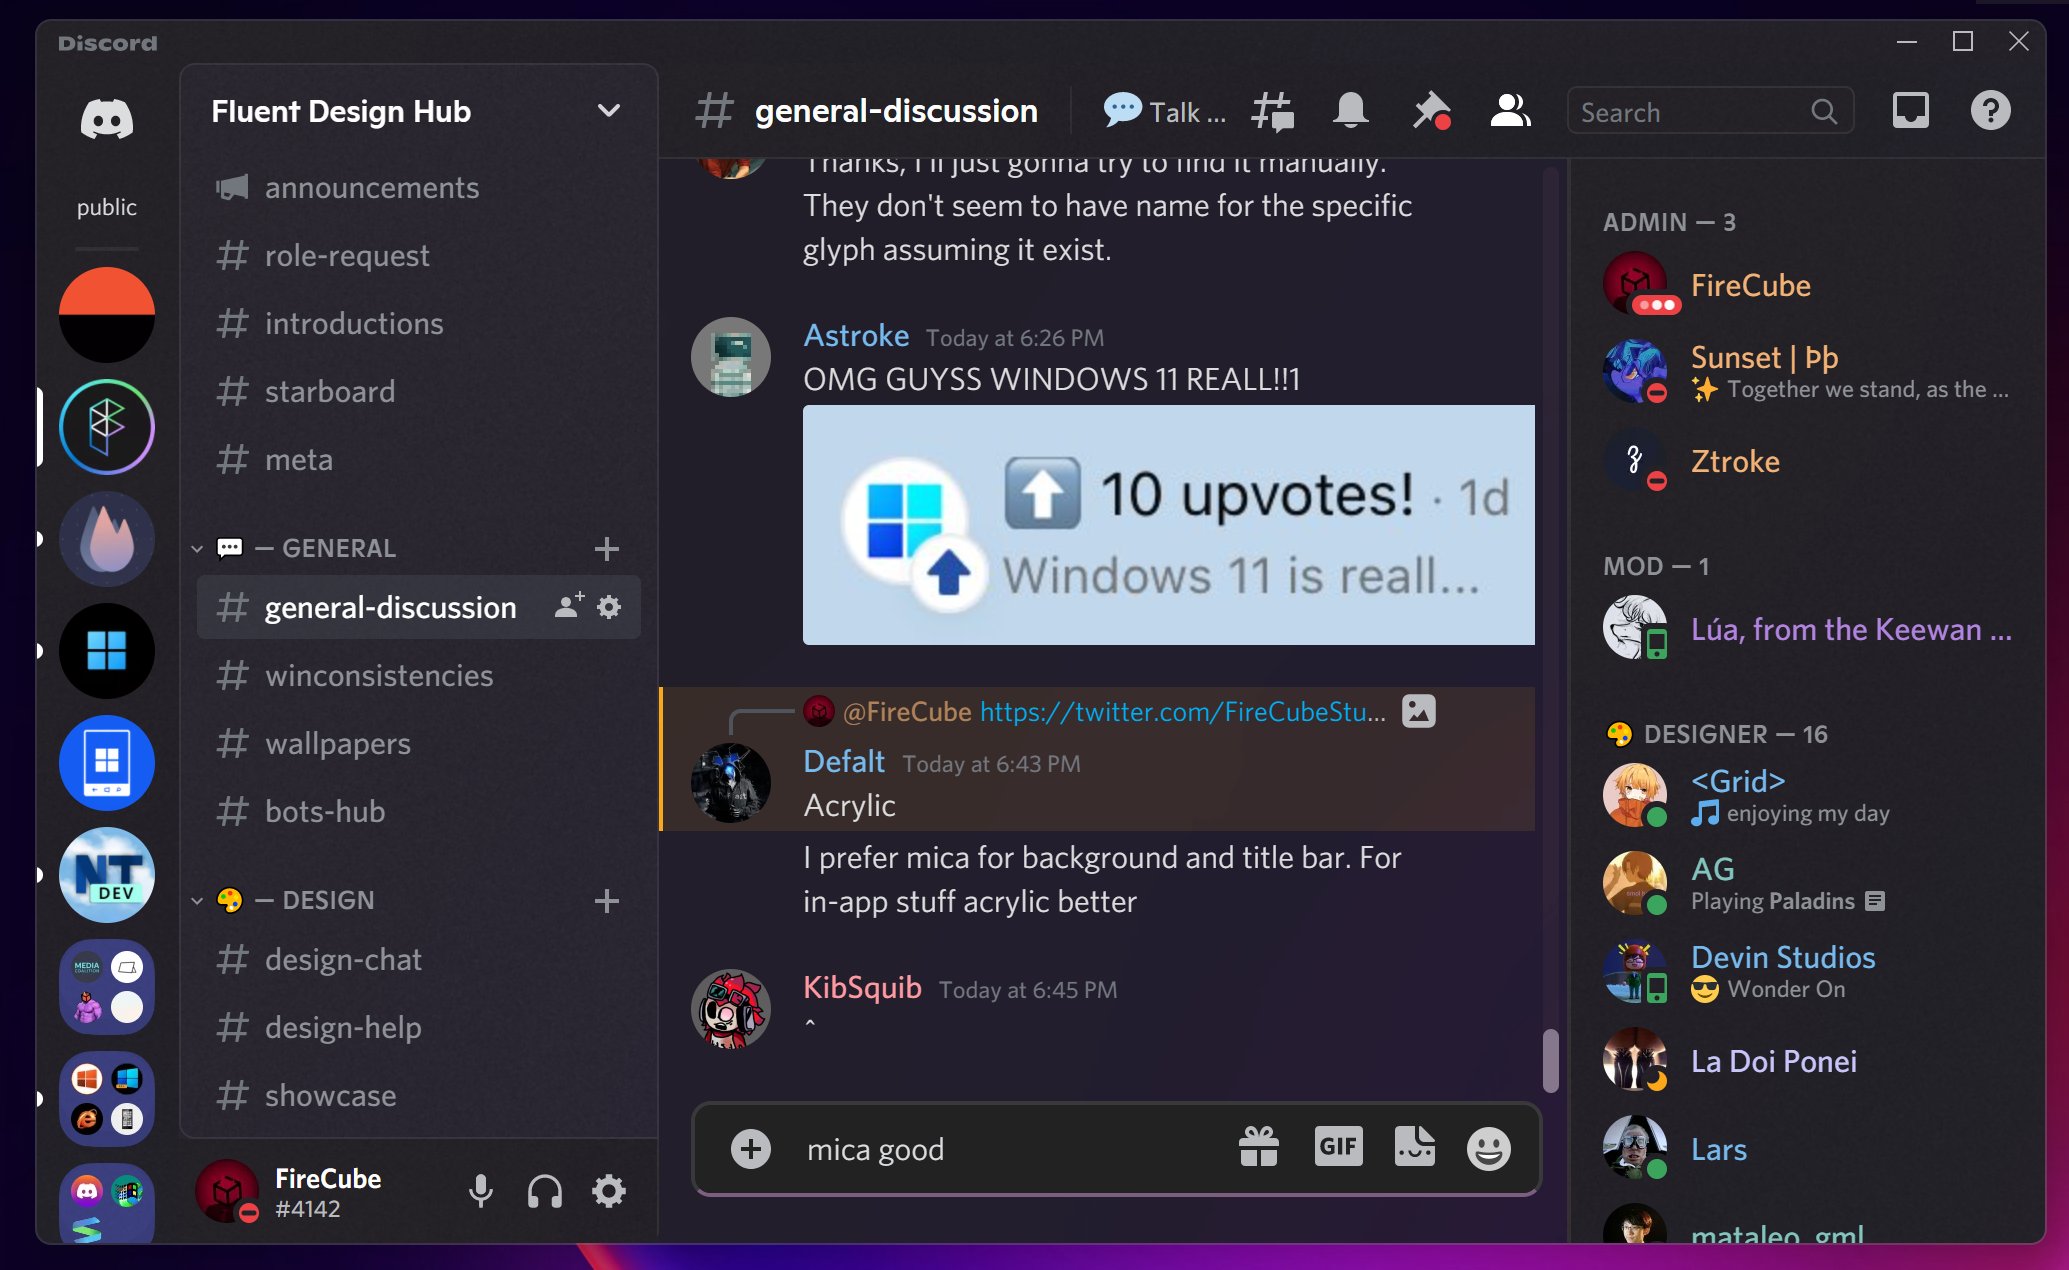Open the introductions channel
This screenshot has width=2069, height=1270.
pyautogui.click(x=419, y=323)
